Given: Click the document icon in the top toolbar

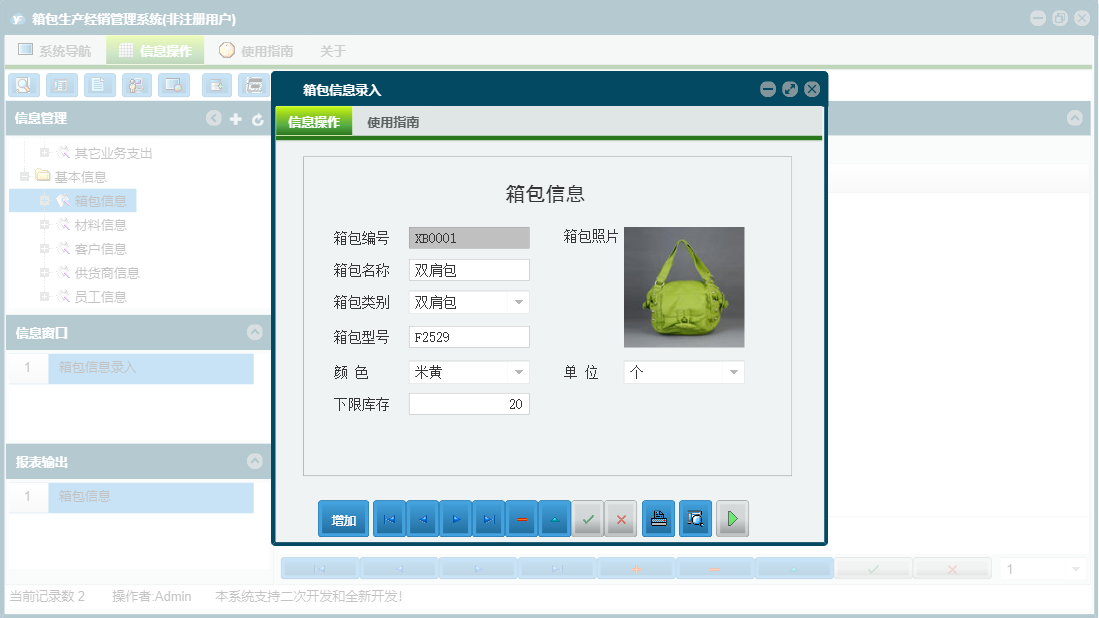Looking at the screenshot, I should (x=99, y=85).
